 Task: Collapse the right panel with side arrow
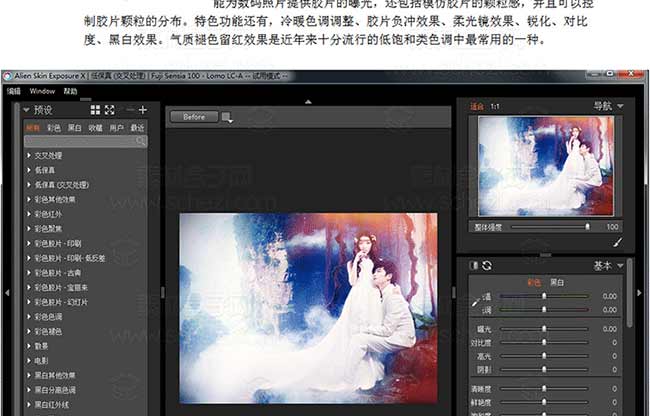tap(639, 293)
